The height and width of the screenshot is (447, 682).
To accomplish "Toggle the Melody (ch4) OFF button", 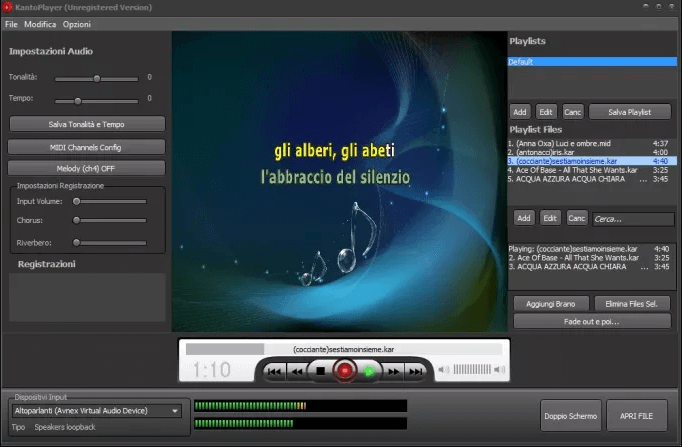I will click(86, 168).
